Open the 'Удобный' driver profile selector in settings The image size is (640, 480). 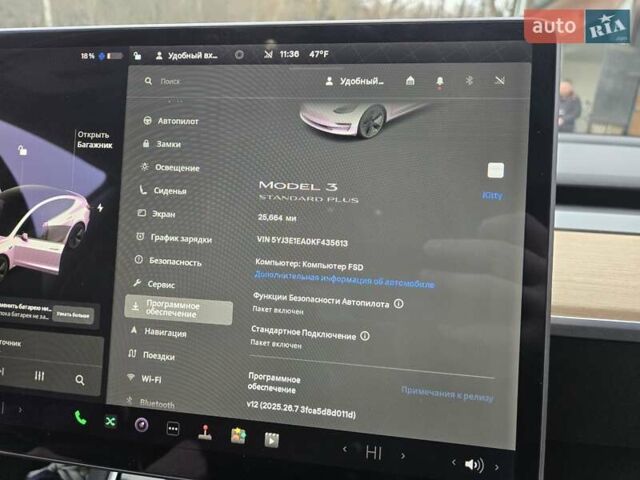356,81
